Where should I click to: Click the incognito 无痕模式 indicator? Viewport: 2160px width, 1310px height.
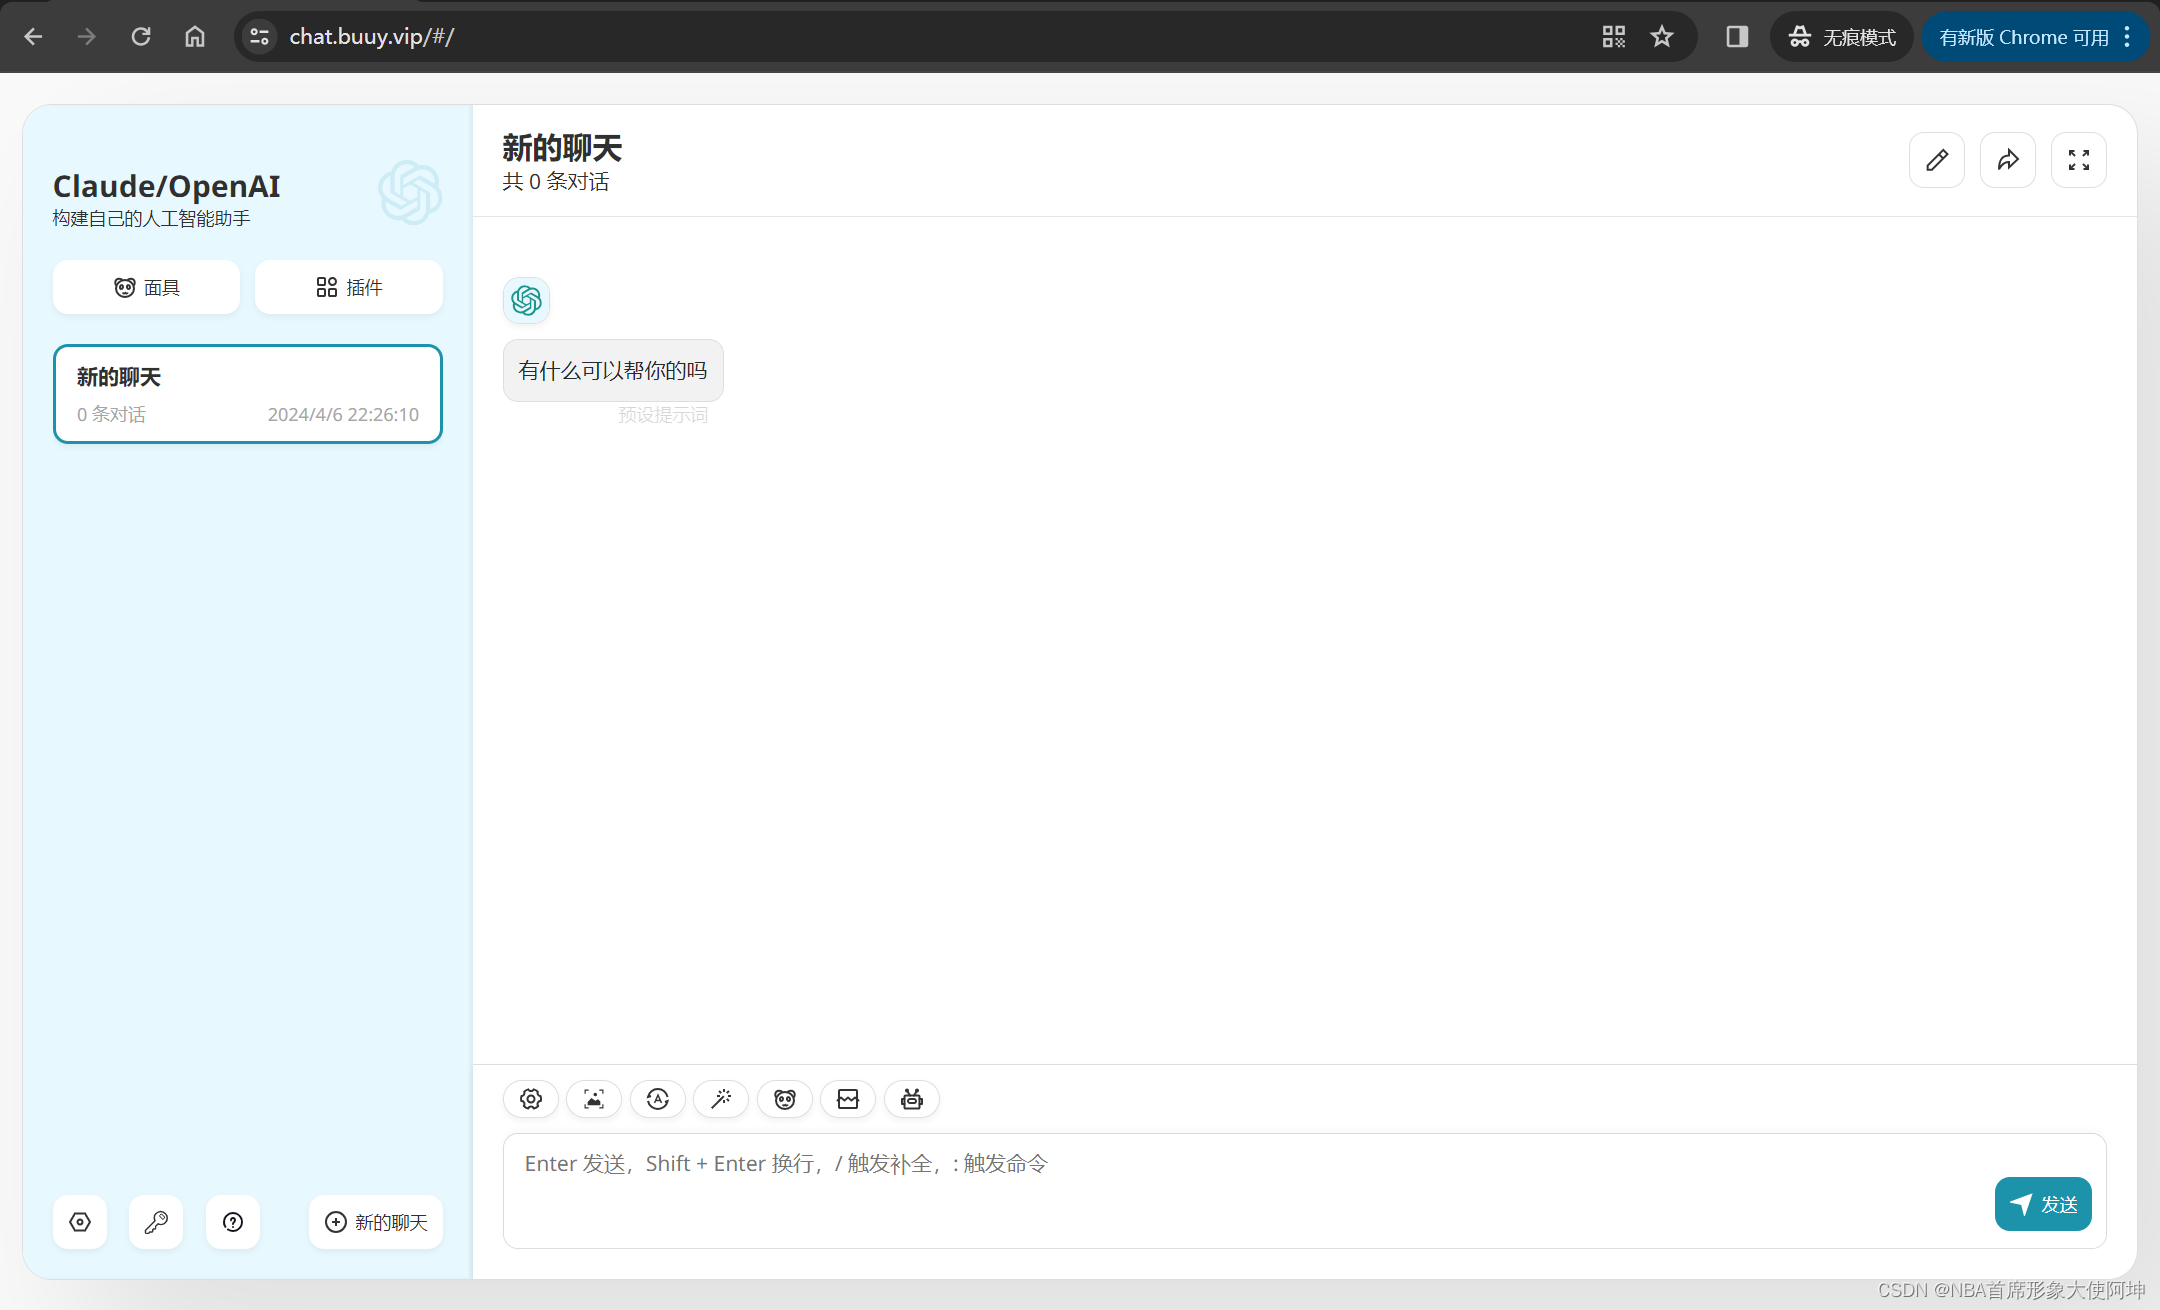1842,37
